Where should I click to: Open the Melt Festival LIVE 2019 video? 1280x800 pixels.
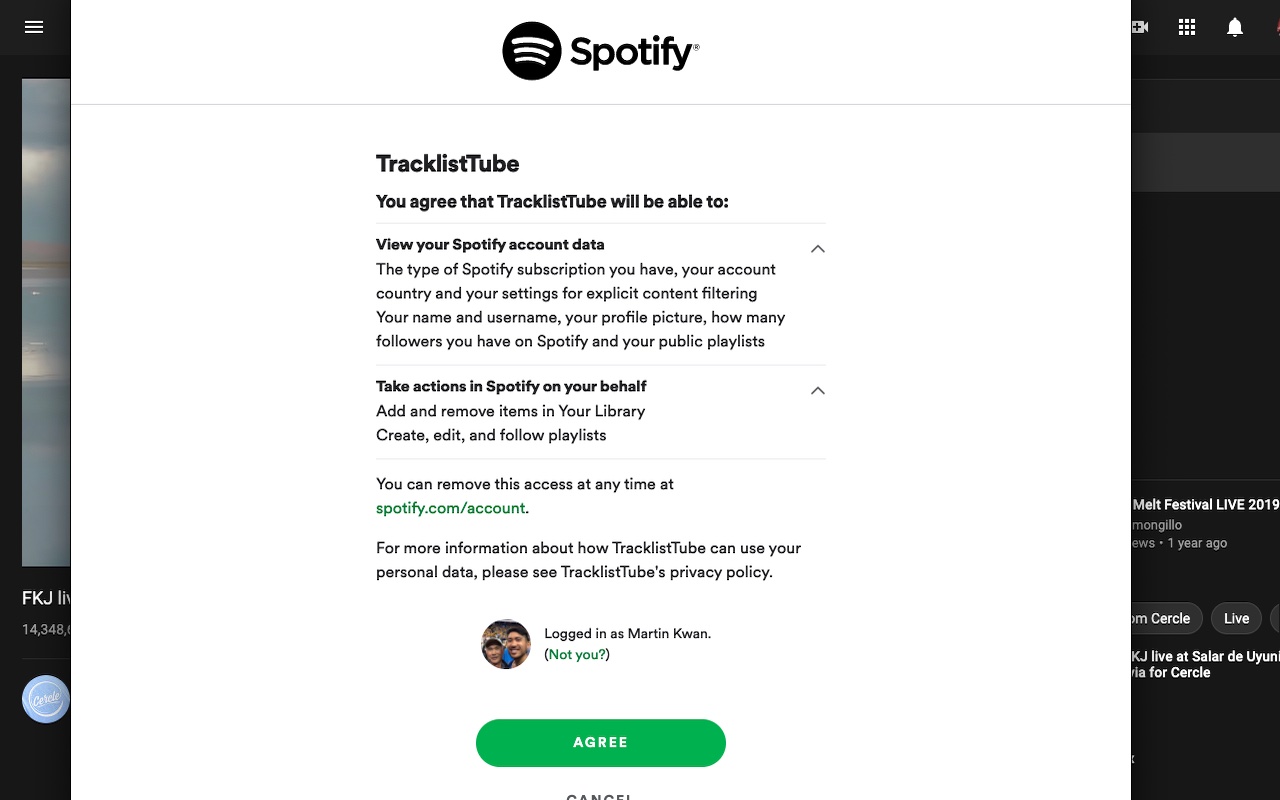[1205, 505]
